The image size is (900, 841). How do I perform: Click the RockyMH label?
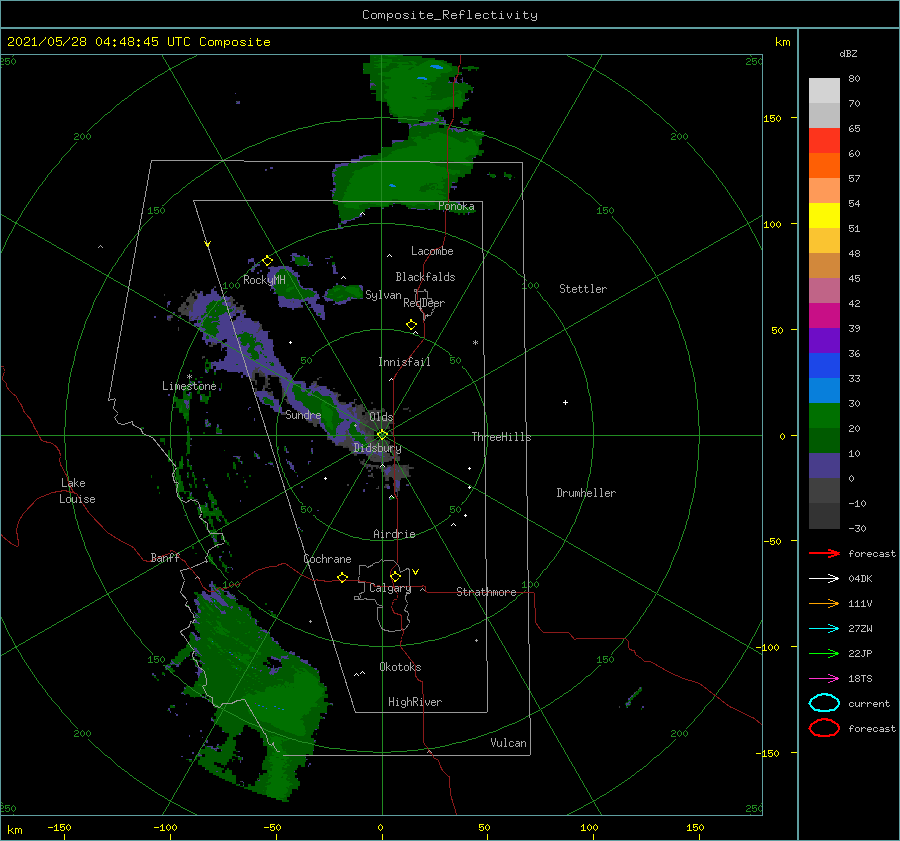click(264, 280)
